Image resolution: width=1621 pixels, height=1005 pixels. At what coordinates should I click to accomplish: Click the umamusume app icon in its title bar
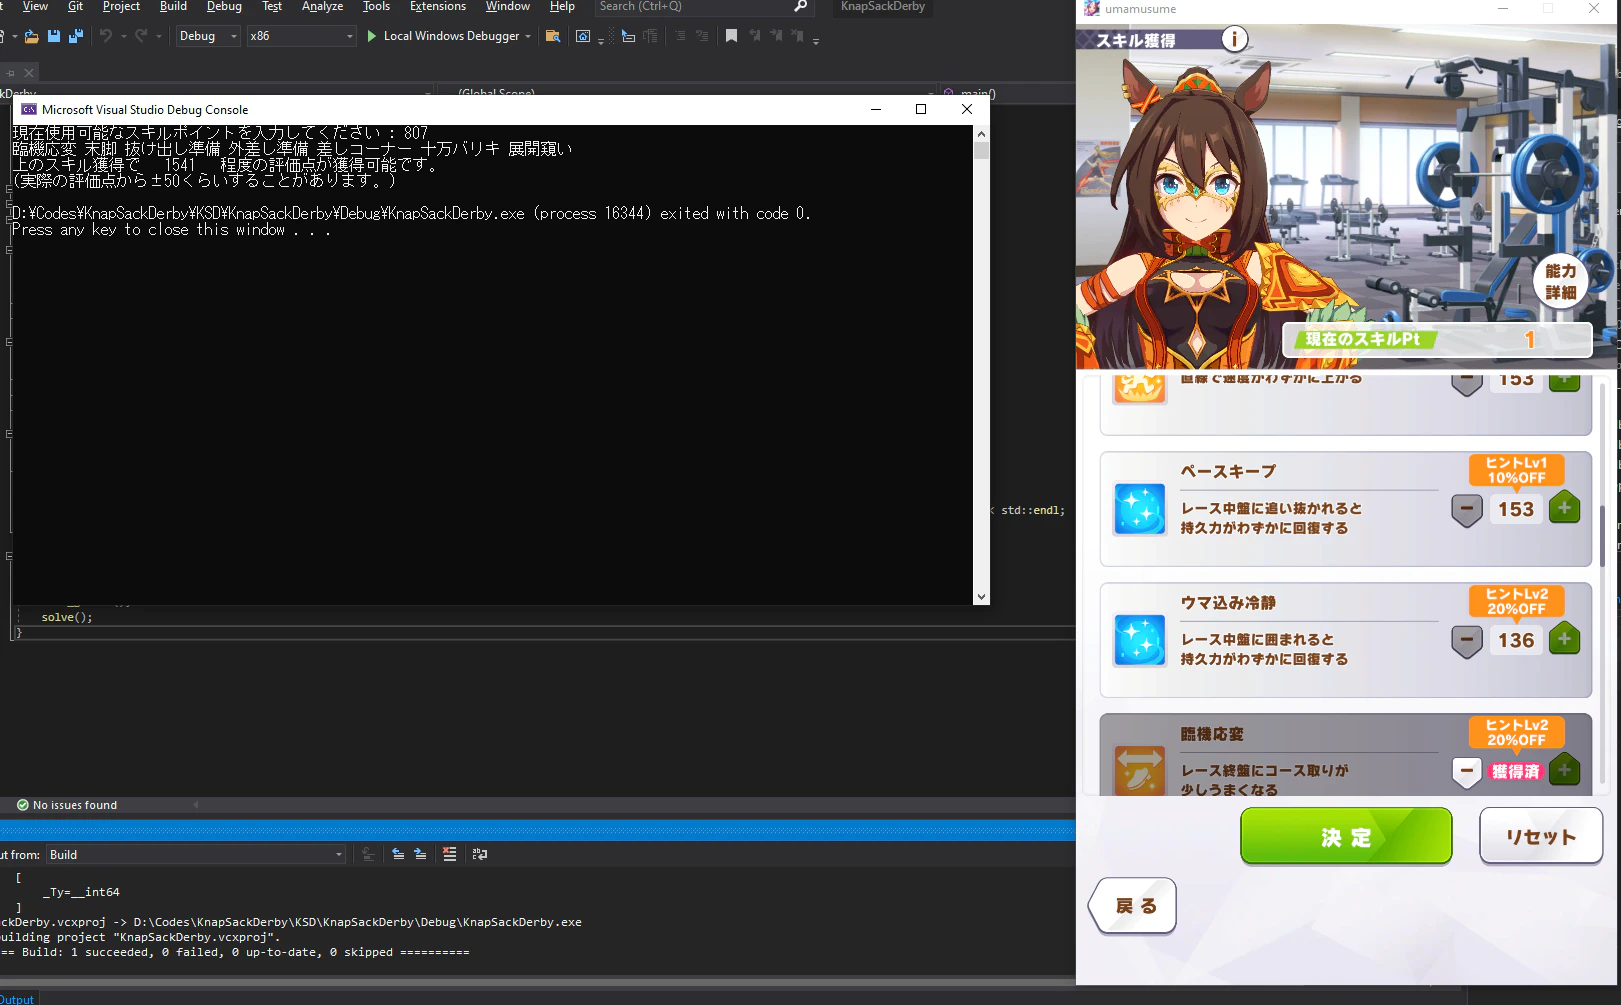1092,9
